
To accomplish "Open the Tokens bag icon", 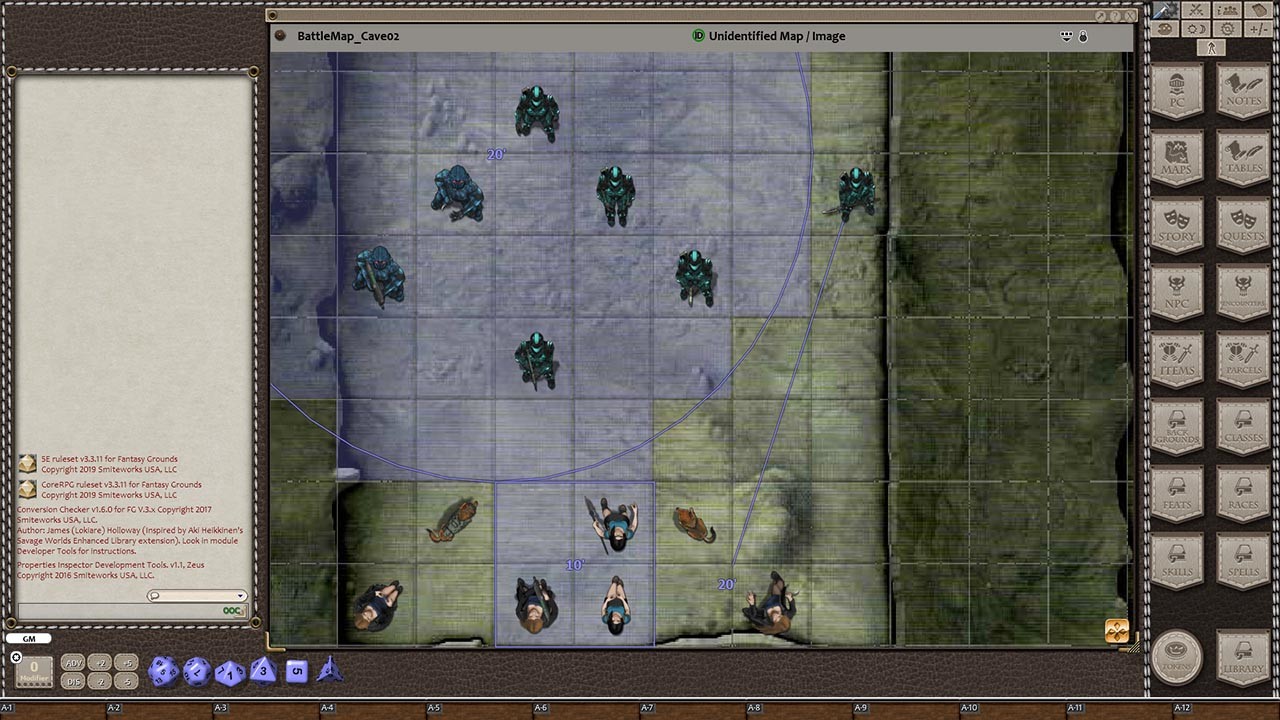I will (1177, 658).
